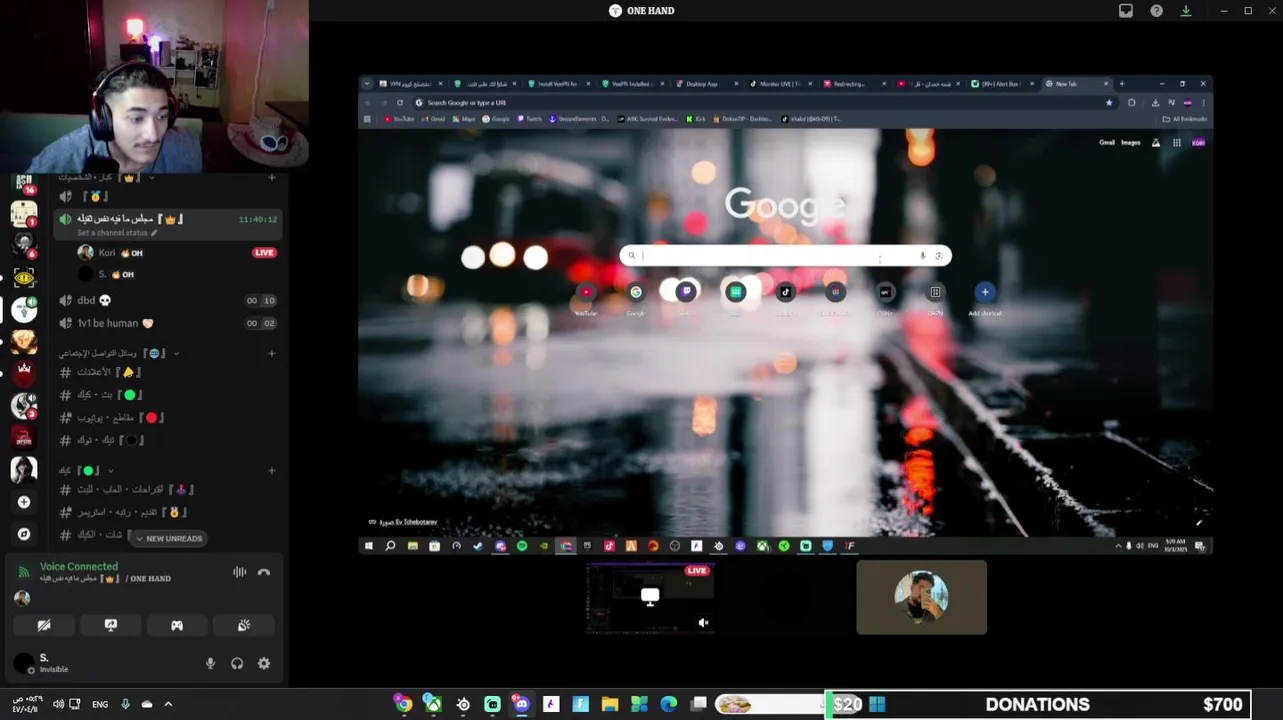The width and height of the screenshot is (1283, 720).
Task: Turn on camera in voice panel
Action: click(44, 625)
